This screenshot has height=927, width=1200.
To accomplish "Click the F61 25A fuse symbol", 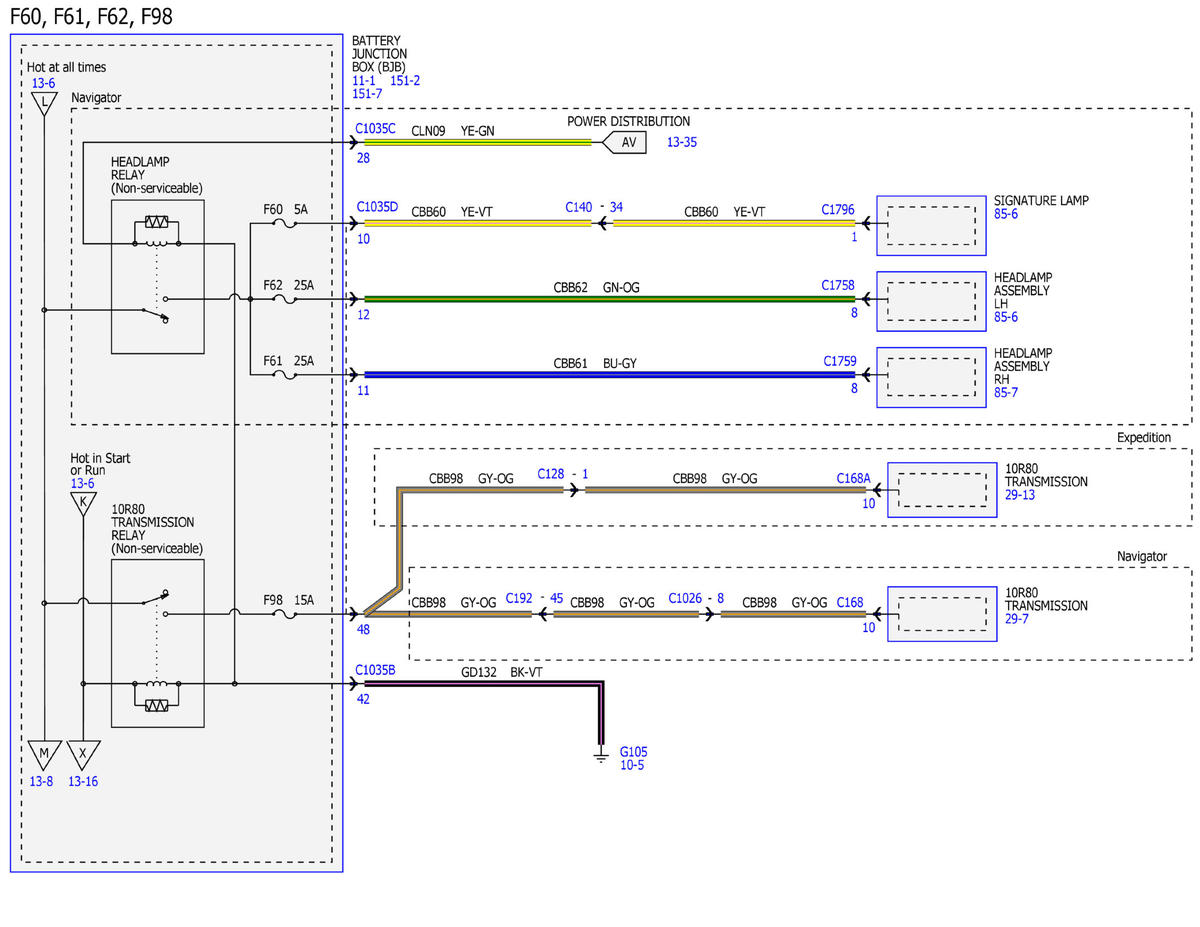I will [x=286, y=374].
